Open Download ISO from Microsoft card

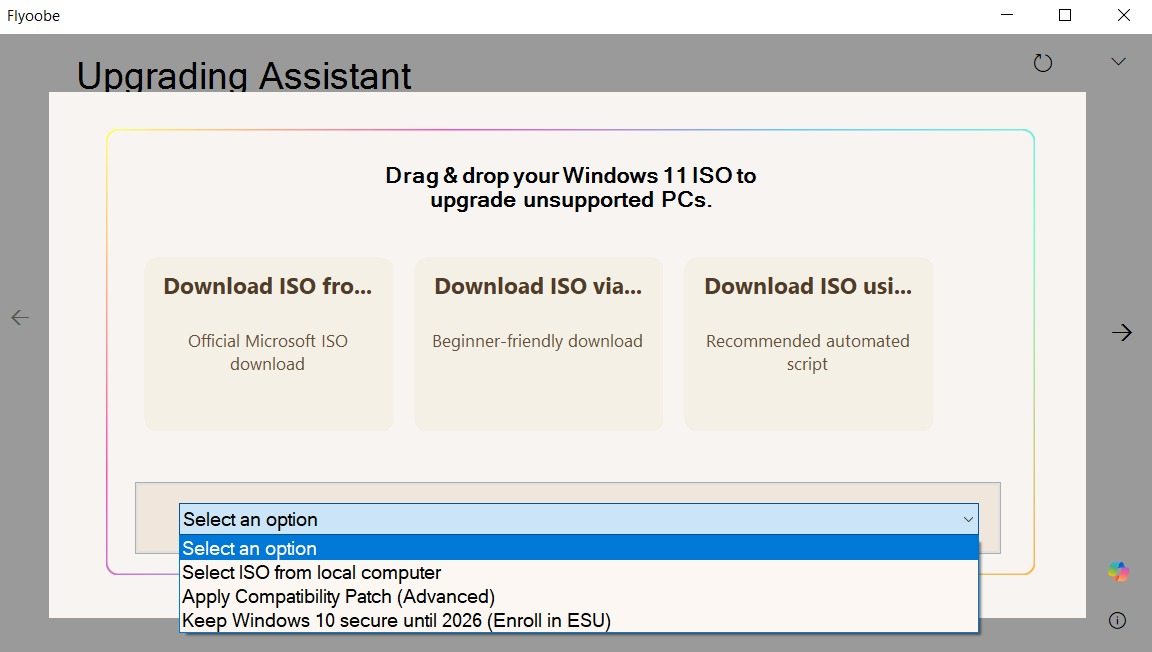coord(268,343)
